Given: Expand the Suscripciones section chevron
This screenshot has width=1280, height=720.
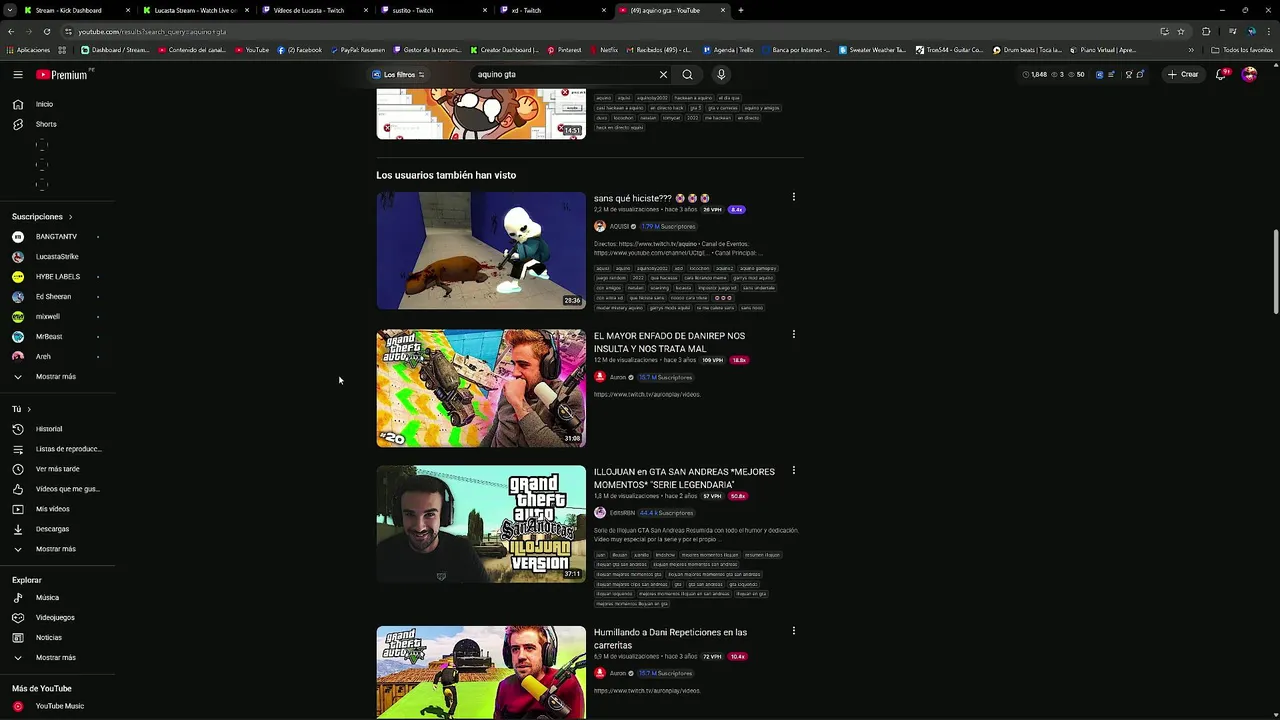Looking at the screenshot, I should click(x=70, y=217).
